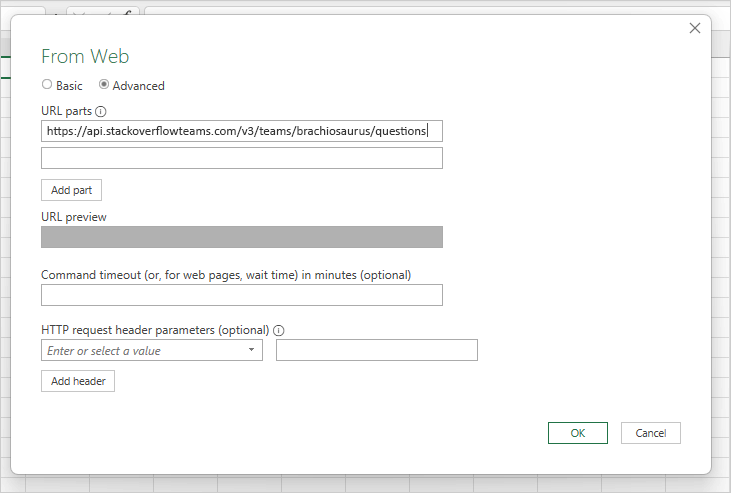
Task: Close the From Web dialog
Action: point(695,28)
